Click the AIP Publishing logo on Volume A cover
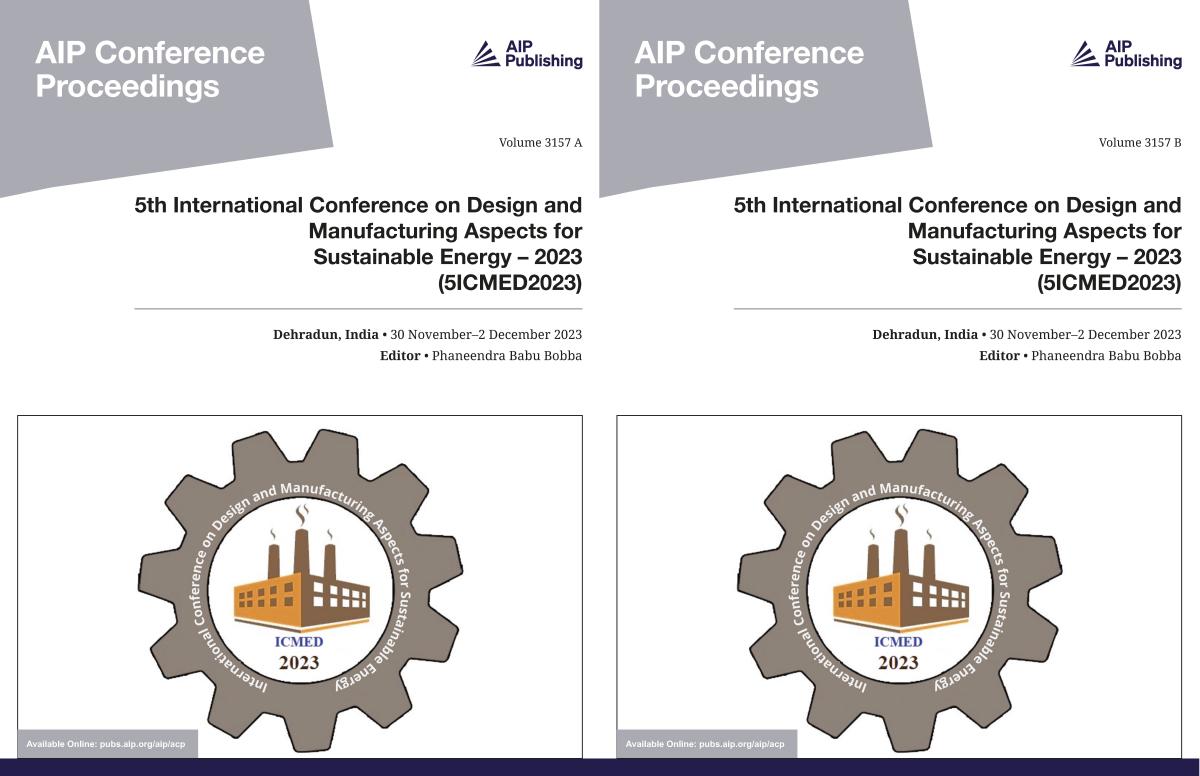Image resolution: width=1200 pixels, height=776 pixels. click(x=527, y=54)
